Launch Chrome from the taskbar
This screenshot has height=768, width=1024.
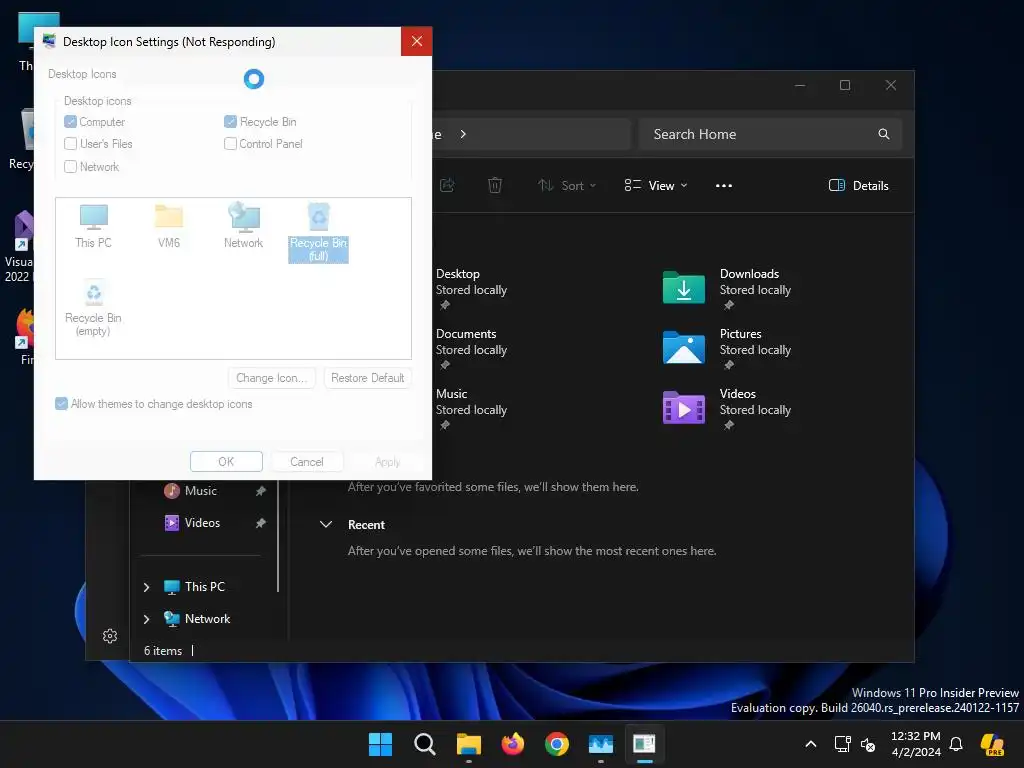click(556, 744)
